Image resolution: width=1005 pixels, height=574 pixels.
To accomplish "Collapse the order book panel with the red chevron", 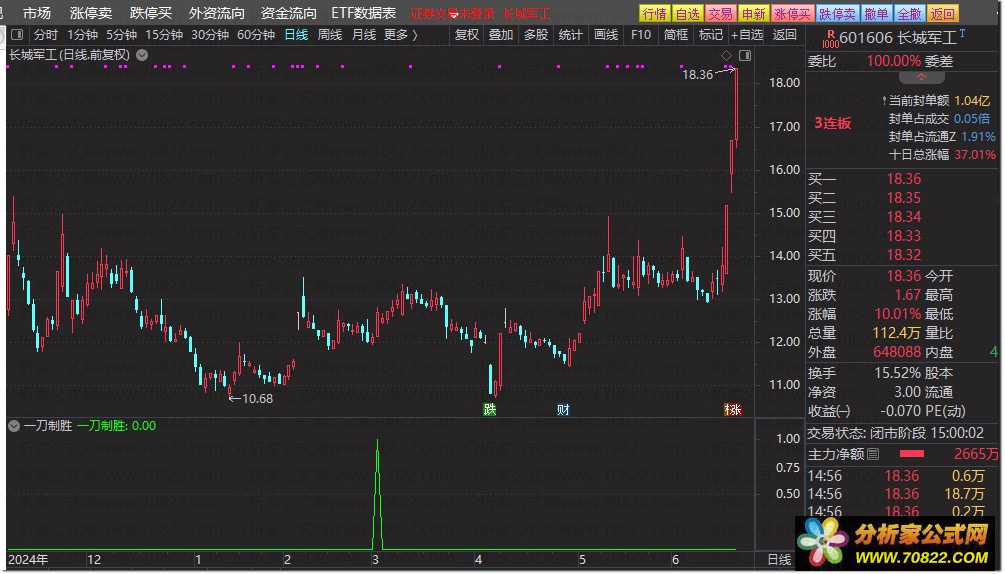I will [x=921, y=78].
